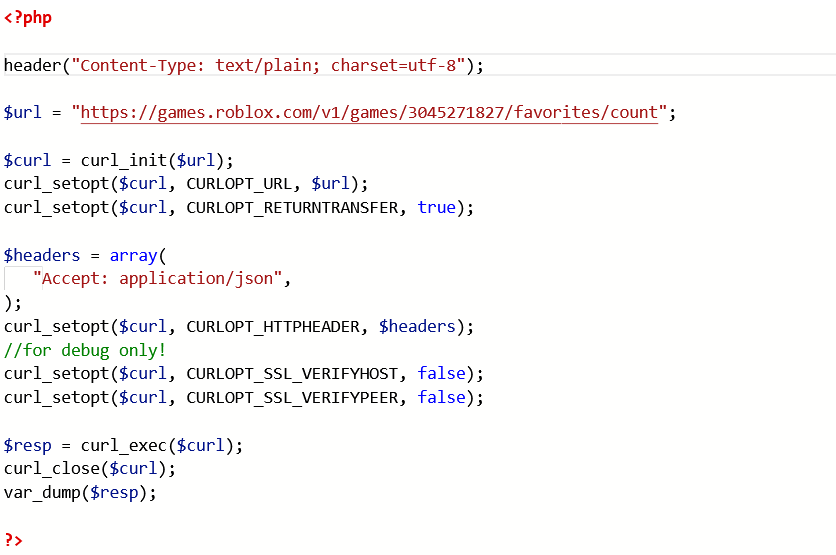The width and height of the screenshot is (836, 555).
Task: Click the closing ?> tag
Action: (13, 540)
